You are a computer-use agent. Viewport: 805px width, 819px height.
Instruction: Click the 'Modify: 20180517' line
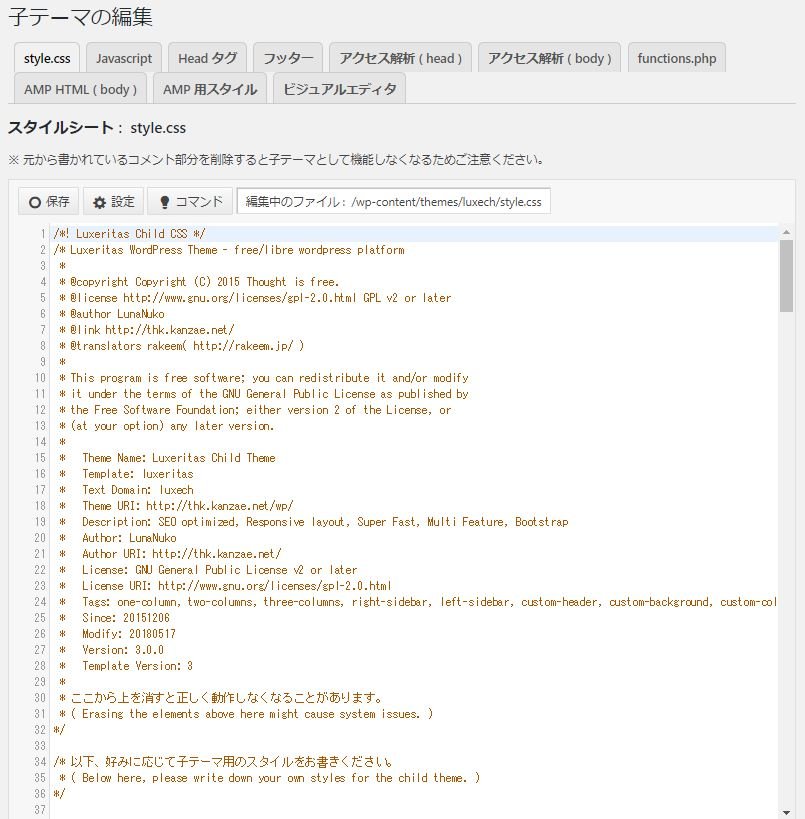tap(117, 634)
